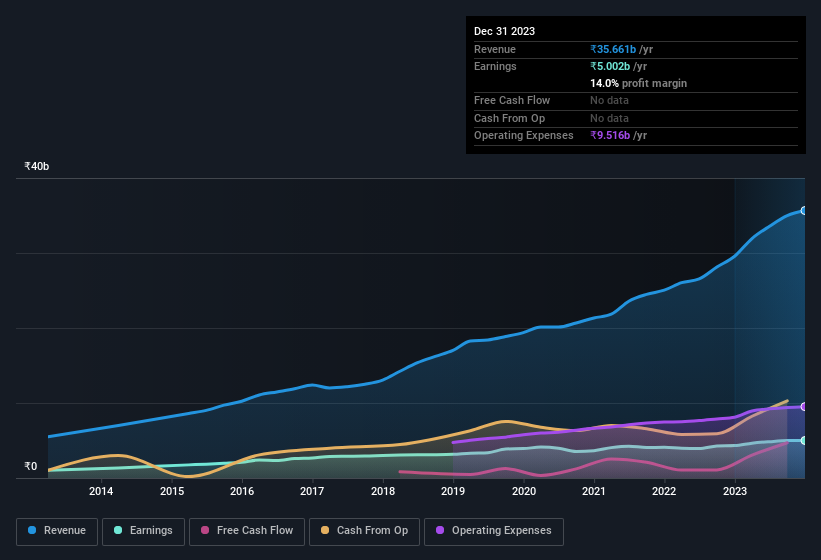Click the ₹0 y-axis label
Image resolution: width=821 pixels, height=560 pixels.
click(30, 466)
